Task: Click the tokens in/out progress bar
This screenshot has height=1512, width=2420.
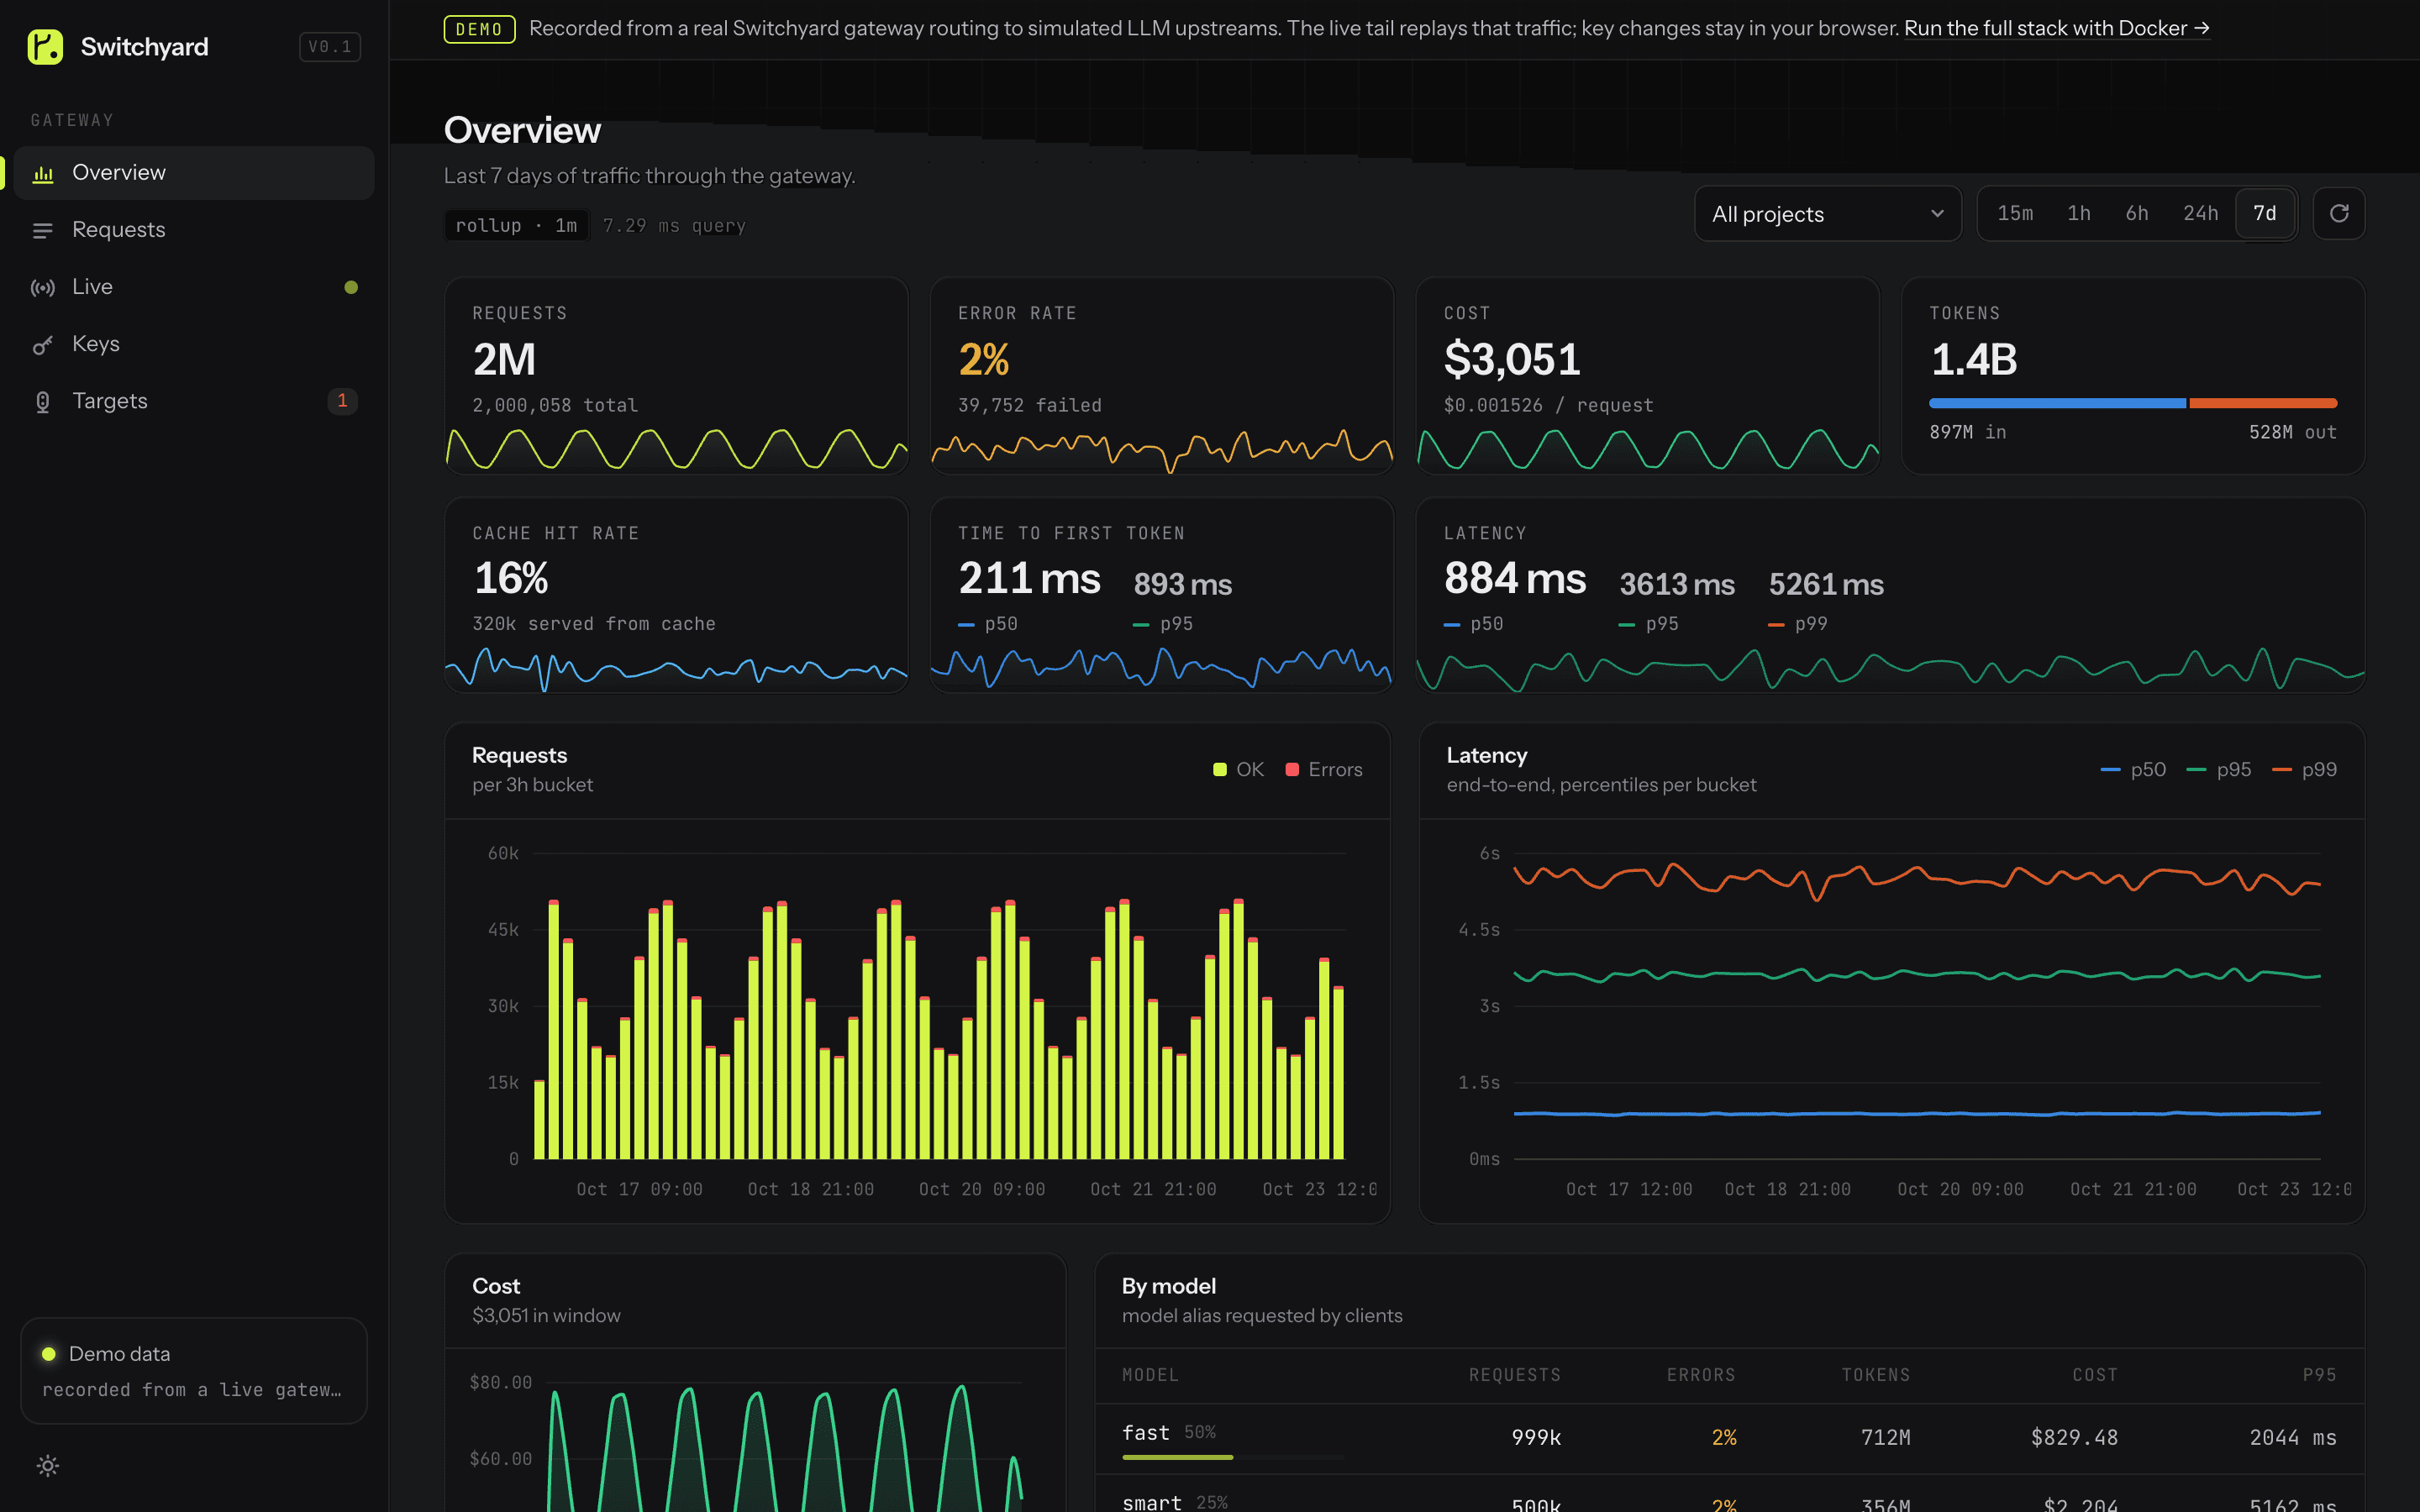Action: point(2133,403)
